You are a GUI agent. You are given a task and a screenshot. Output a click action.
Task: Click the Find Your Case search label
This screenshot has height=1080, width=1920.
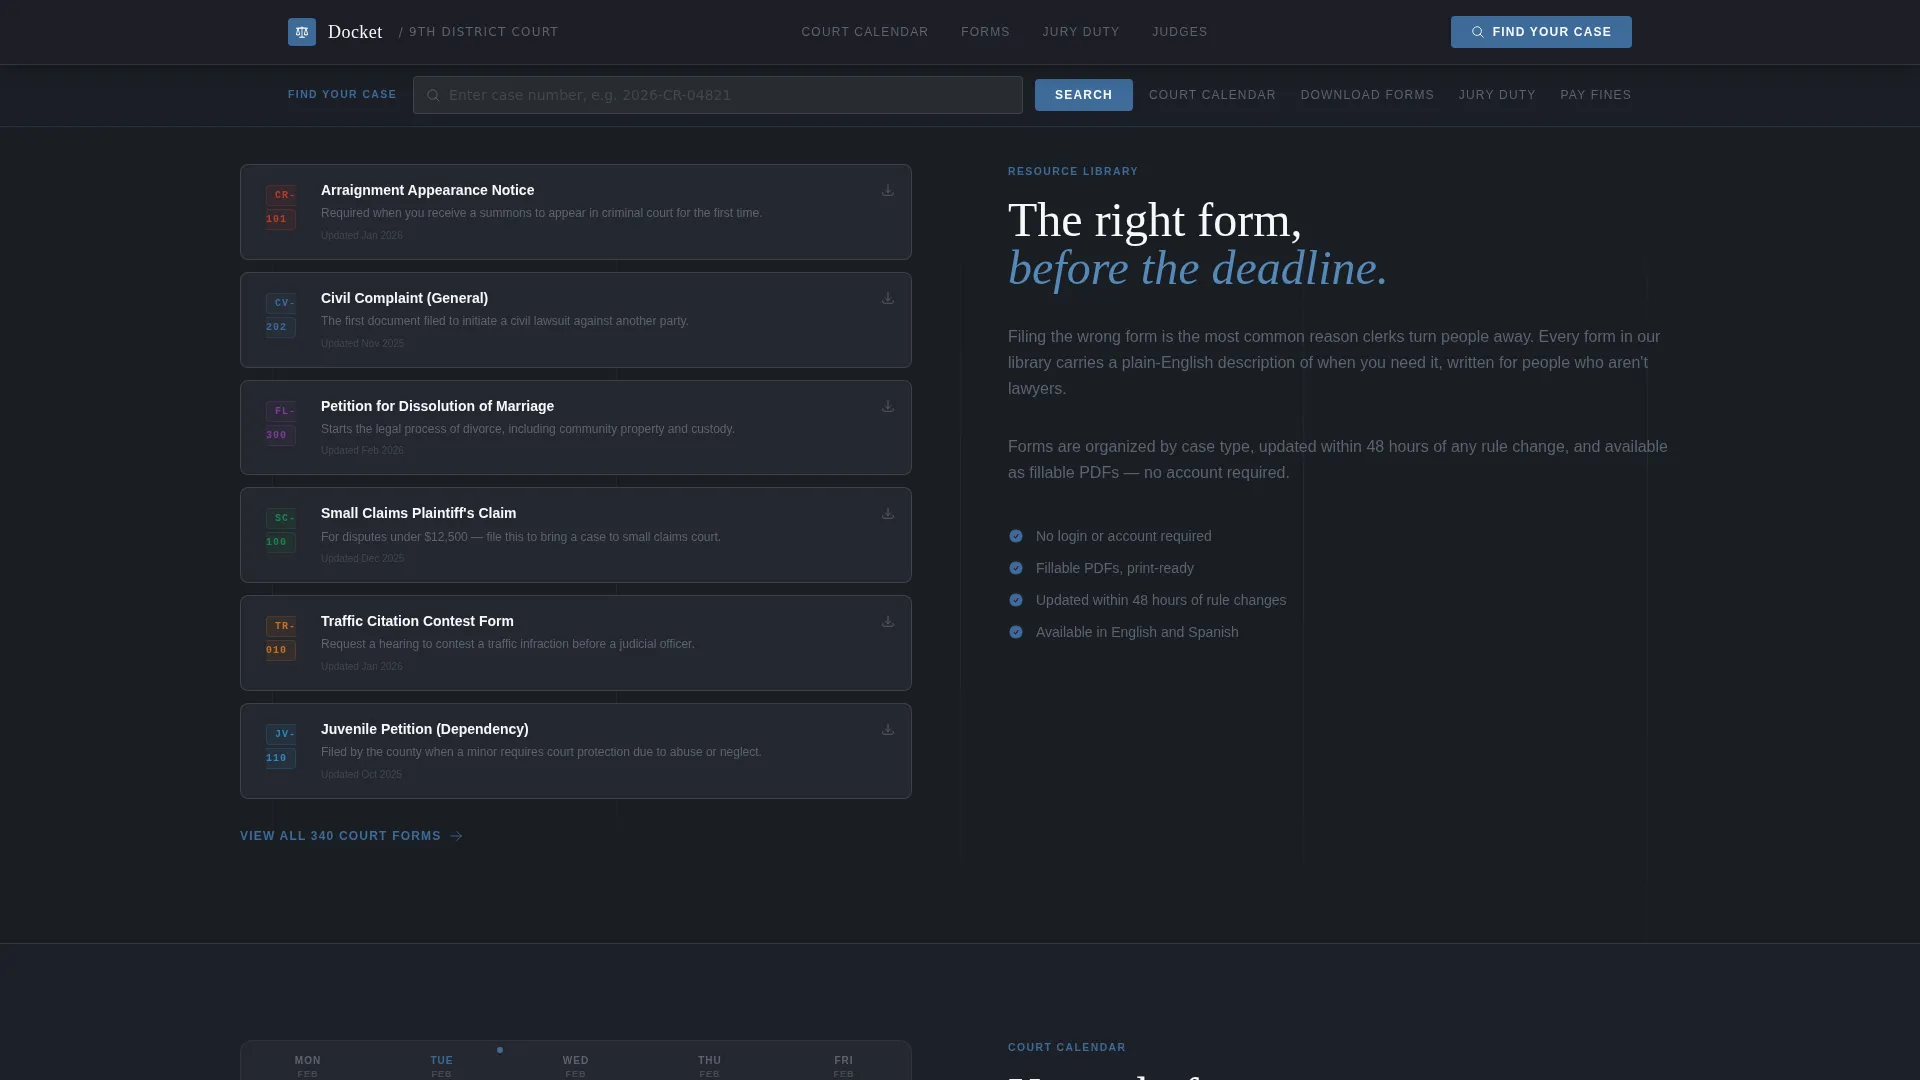click(x=342, y=94)
